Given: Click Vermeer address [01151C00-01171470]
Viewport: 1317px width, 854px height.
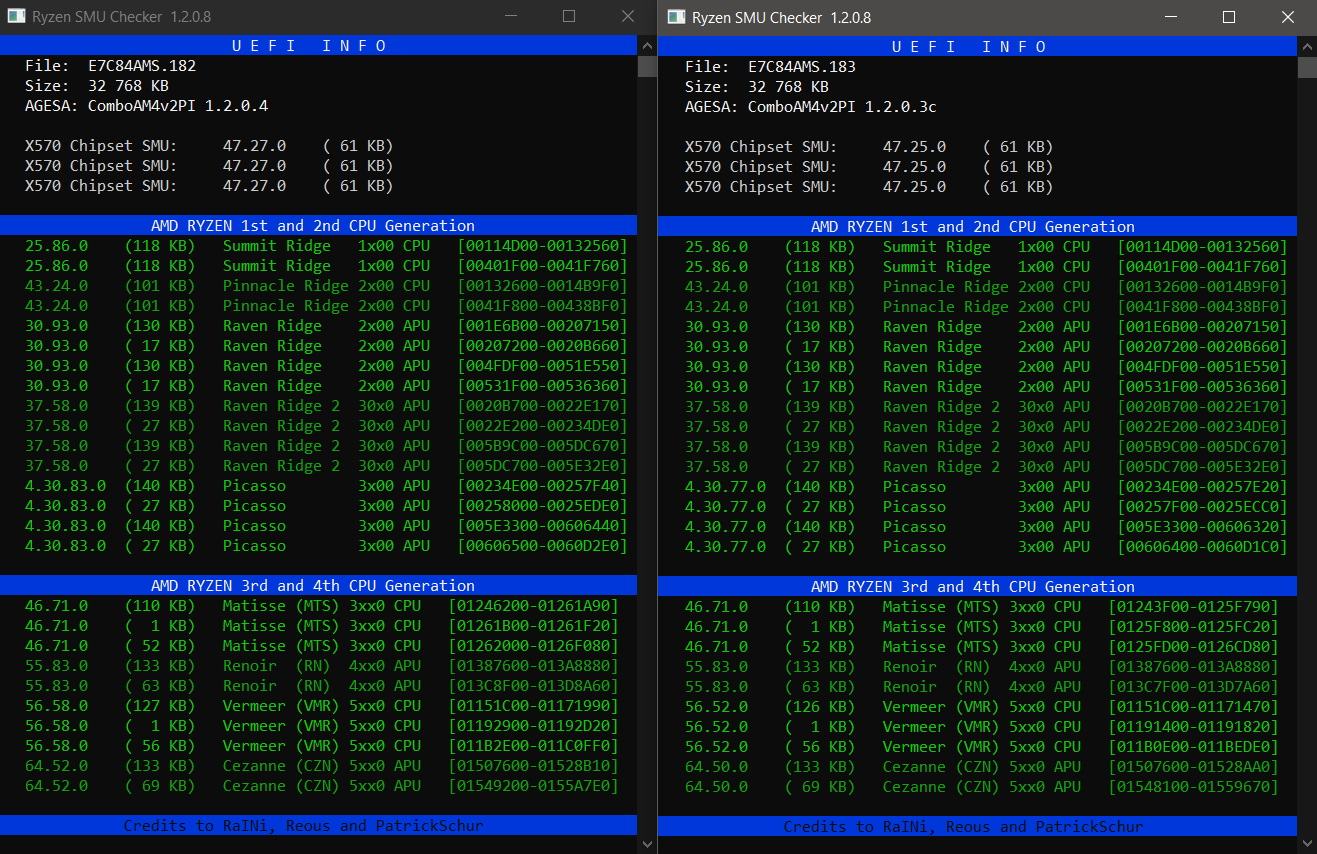Looking at the screenshot, I should [x=1194, y=707].
